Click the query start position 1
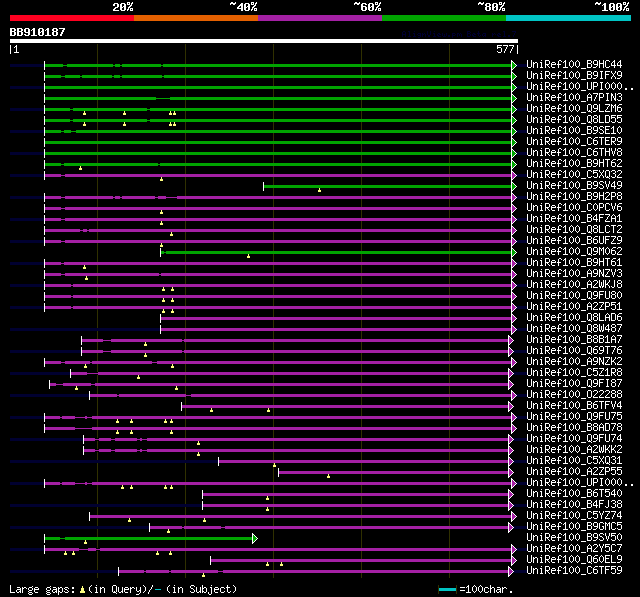Viewport: 640px width, 597px height. coord(16,49)
